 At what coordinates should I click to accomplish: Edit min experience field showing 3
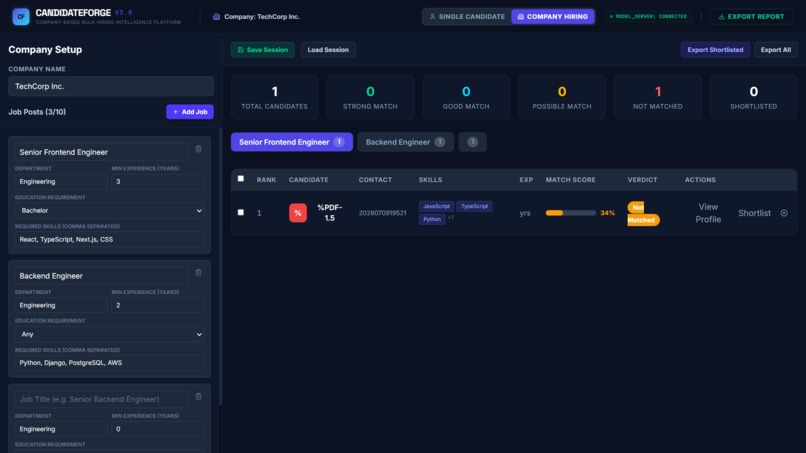tap(157, 182)
